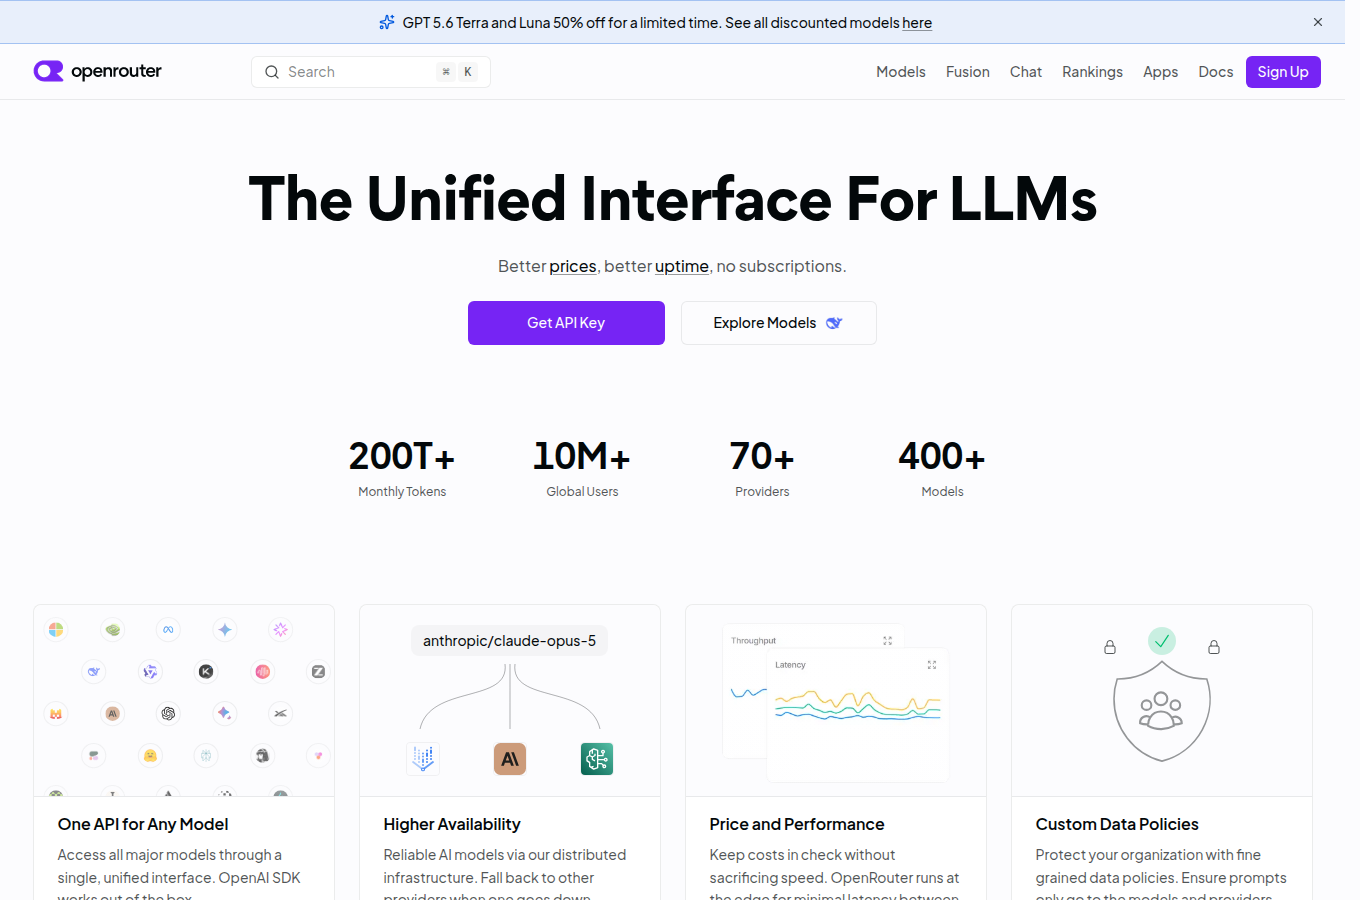Open the Chat nav link

click(x=1026, y=72)
